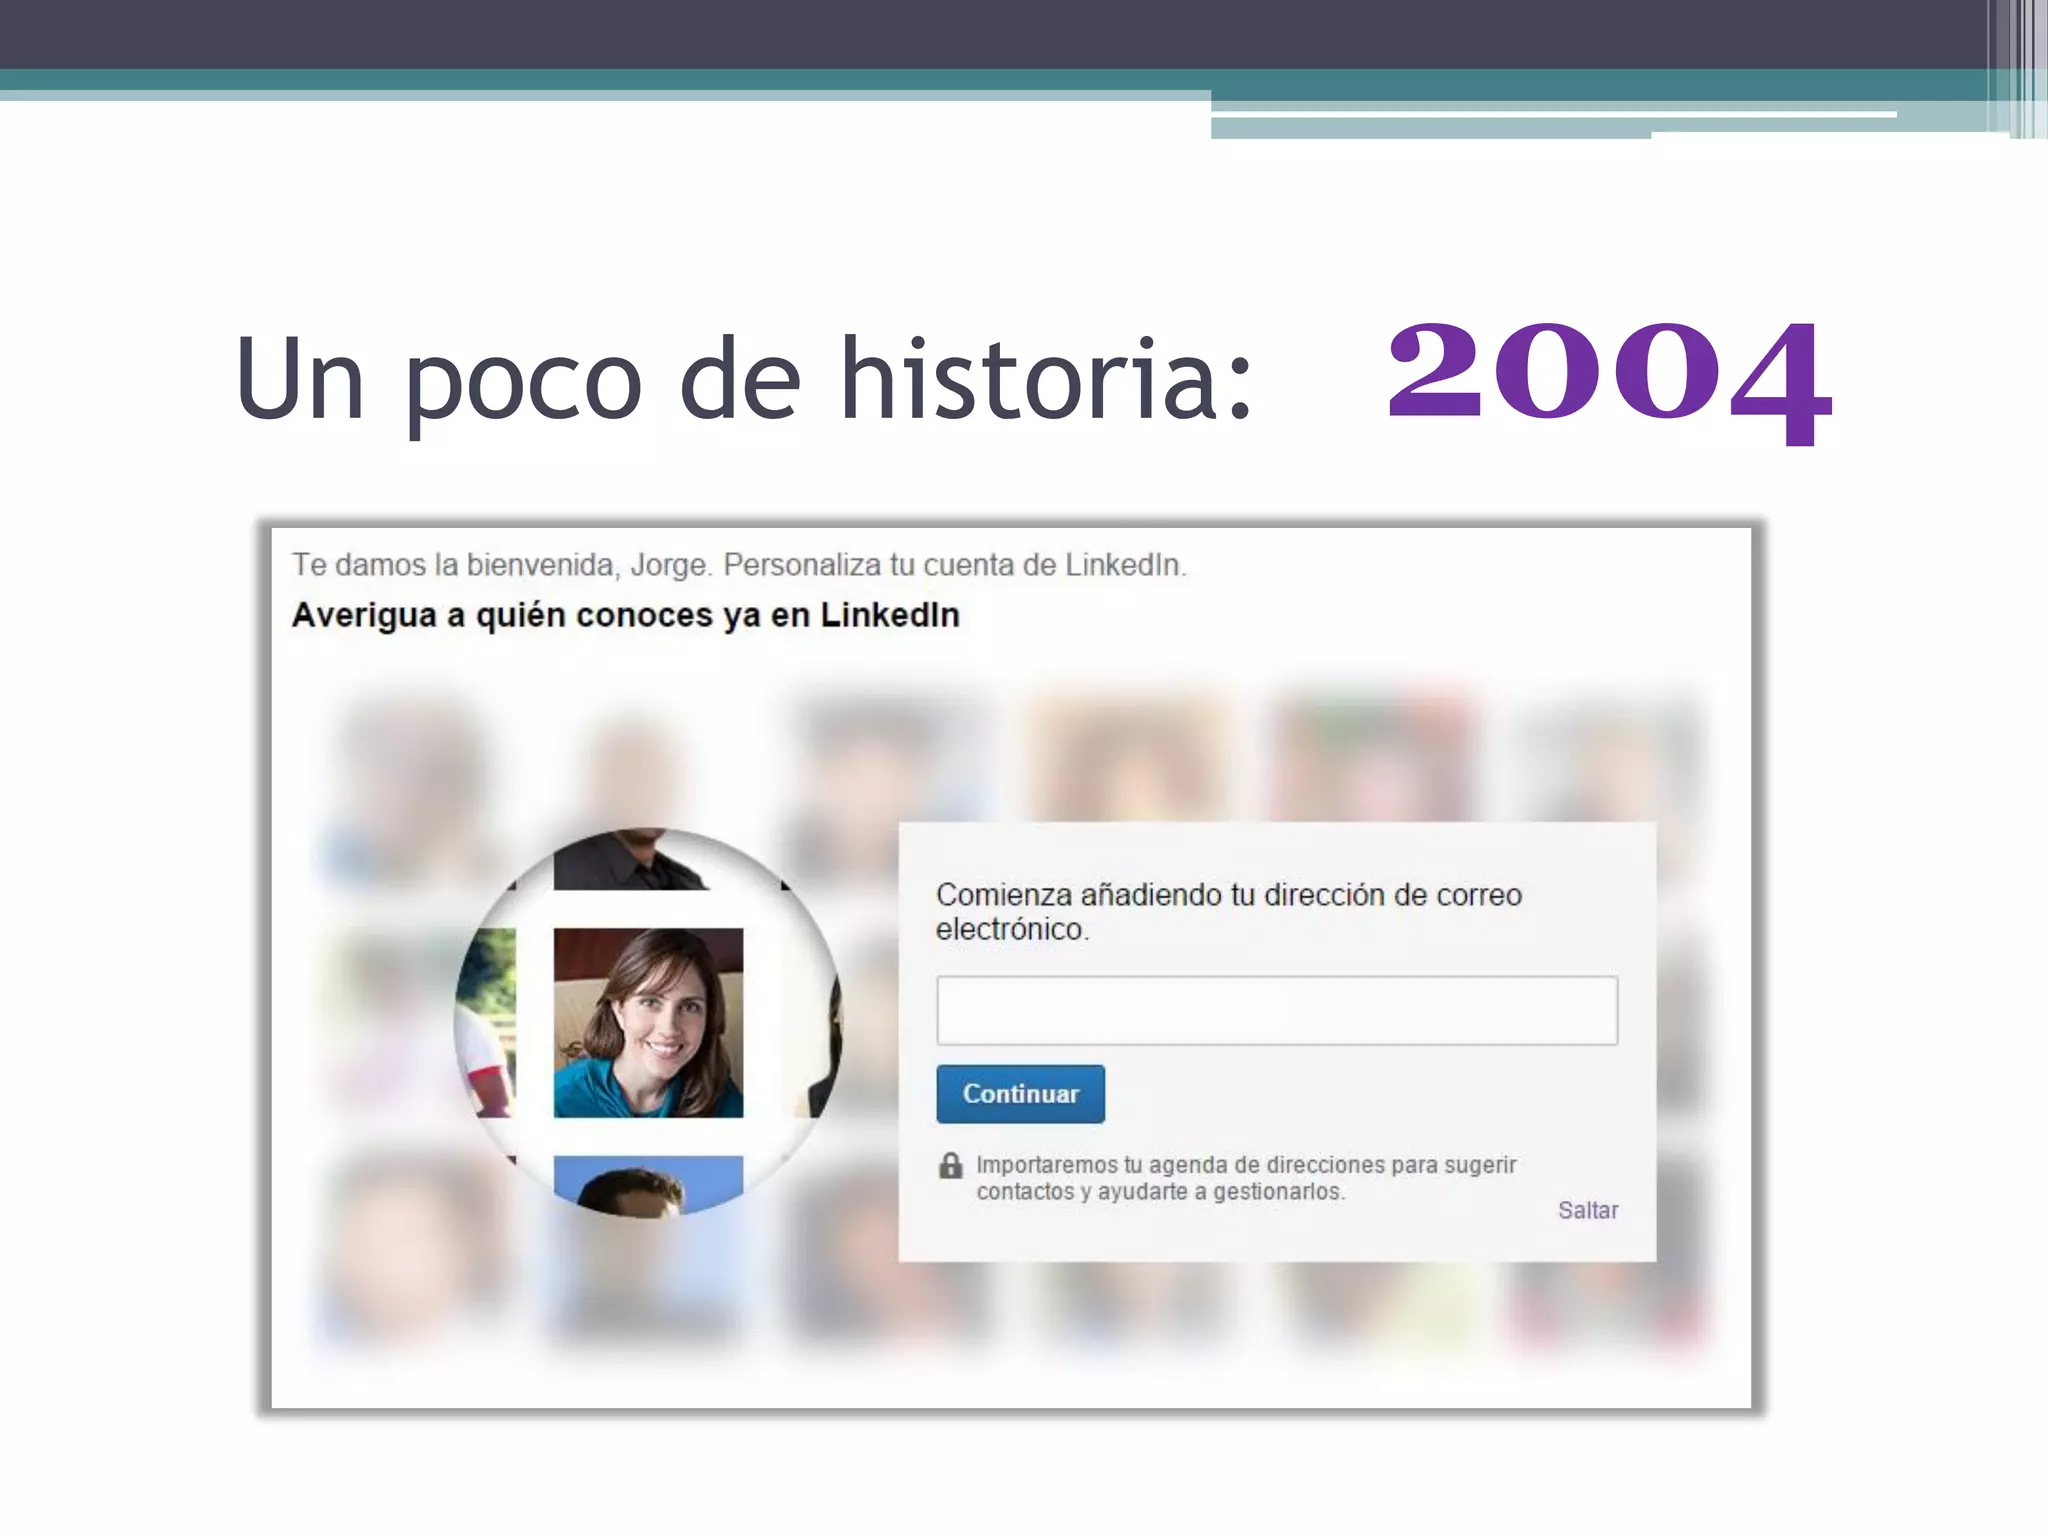This screenshot has height=1536, width=2048.
Task: Click the Saltar link
Action: [1588, 1210]
